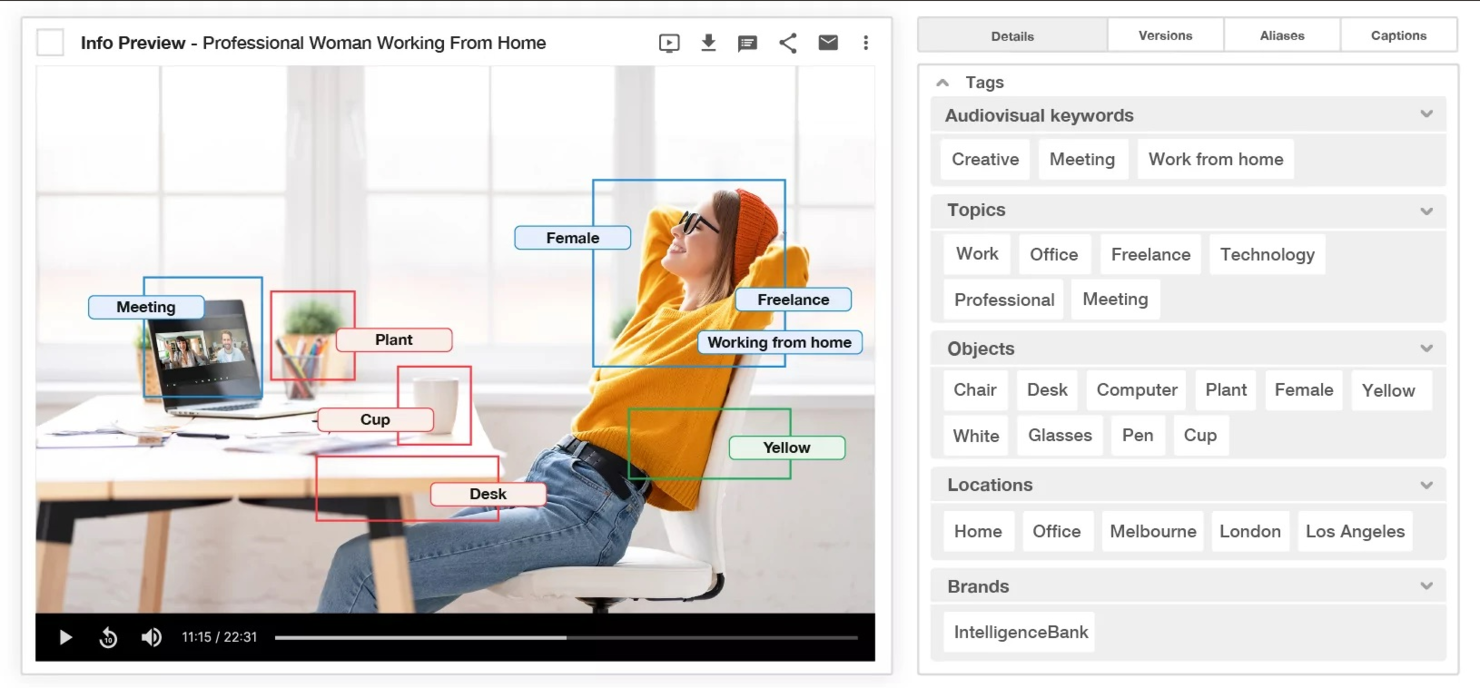This screenshot has width=1480, height=688.
Task: Open the Aliases tab
Action: pyautogui.click(x=1282, y=35)
